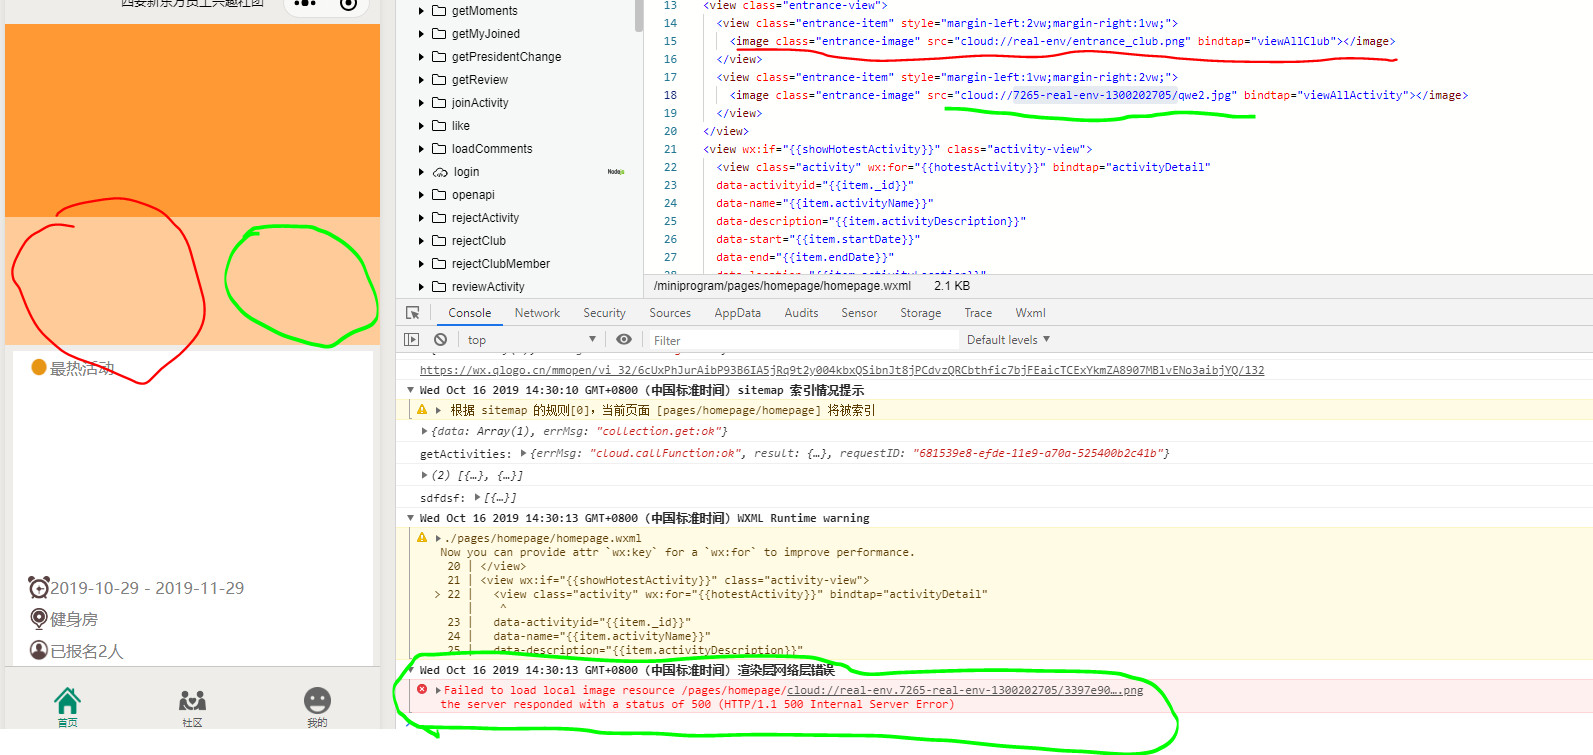The width and height of the screenshot is (1593, 755).
Task: Open the Default levels dropdown
Action: tap(1008, 340)
